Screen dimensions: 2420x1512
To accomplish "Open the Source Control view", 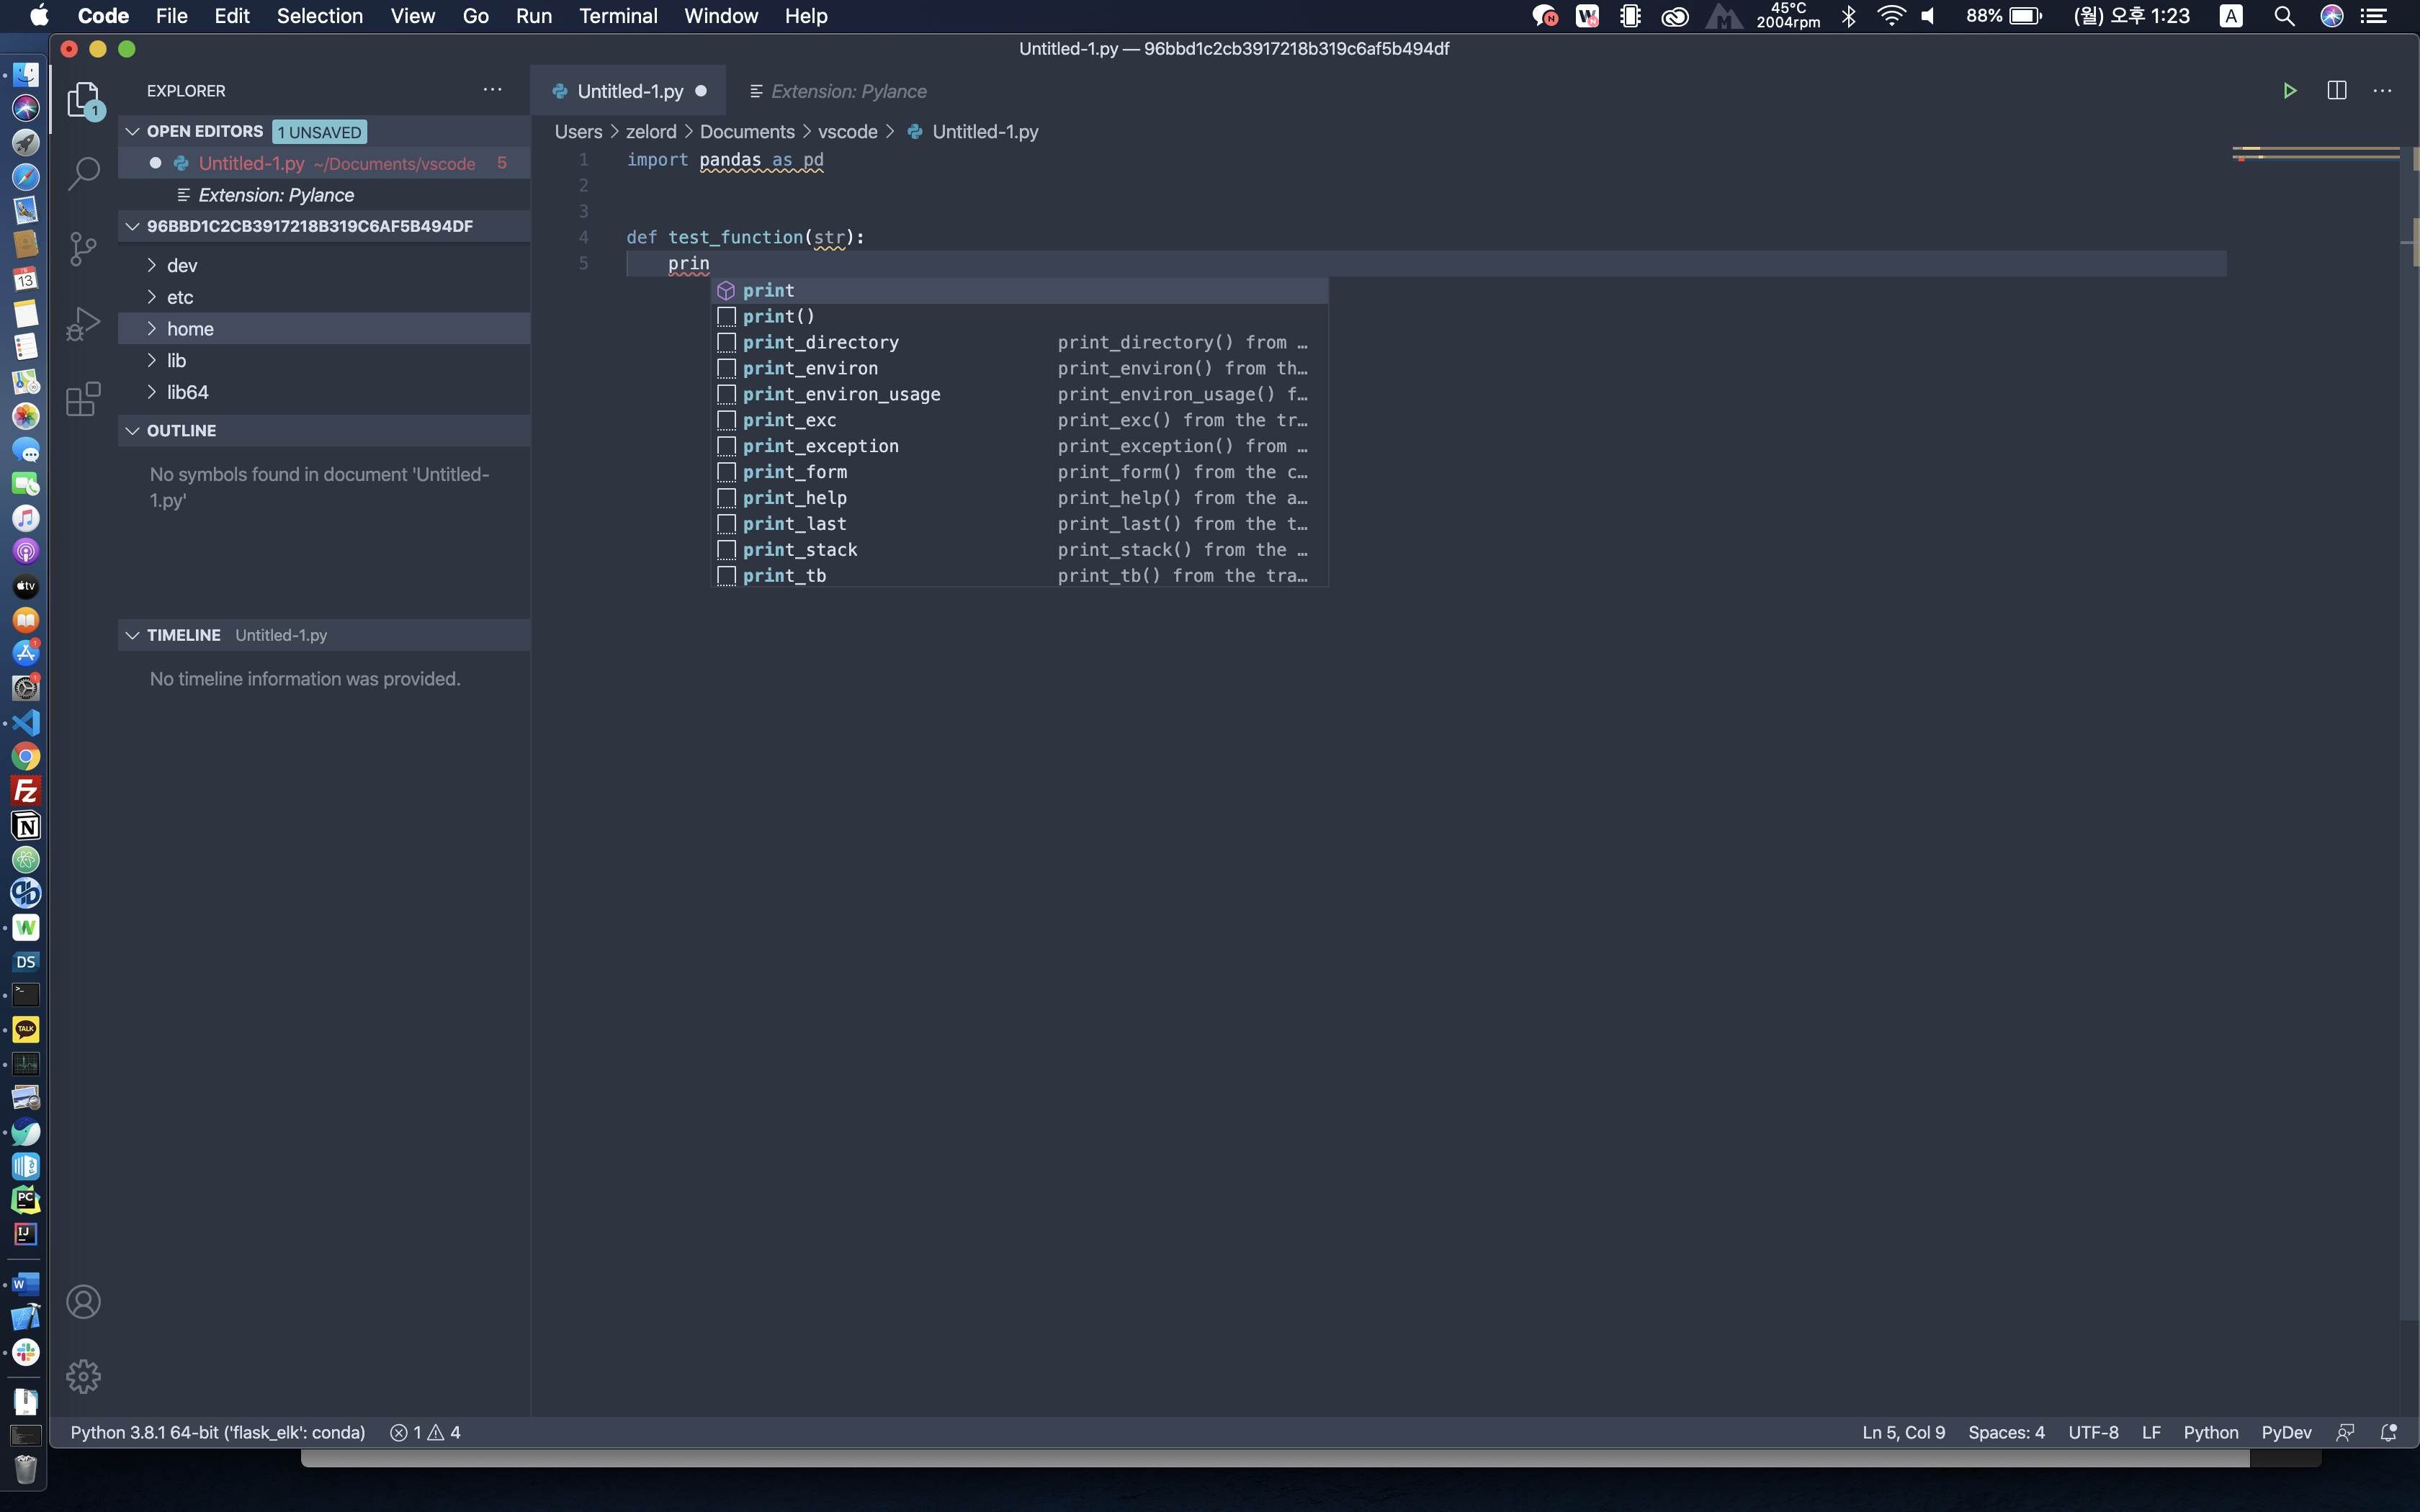I will coord(83,248).
